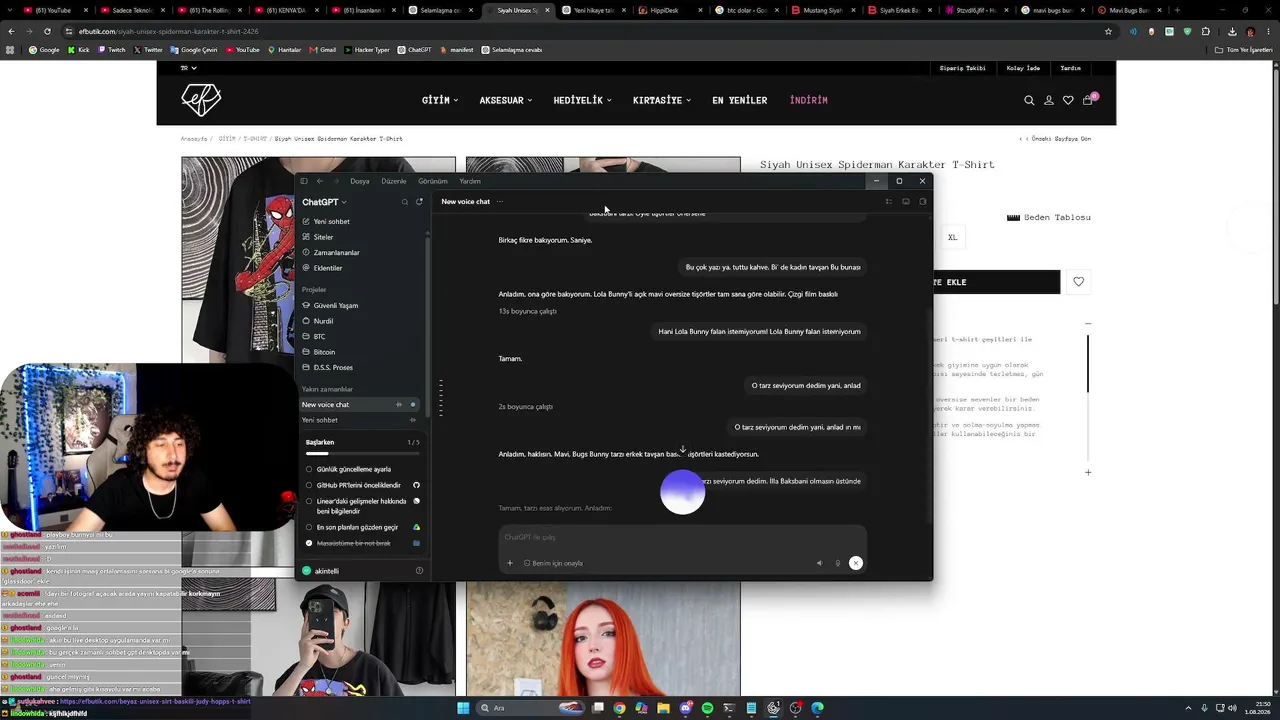Check off Linear'daki gelişmeler task
This screenshot has width=1280, height=720.
[x=309, y=501]
